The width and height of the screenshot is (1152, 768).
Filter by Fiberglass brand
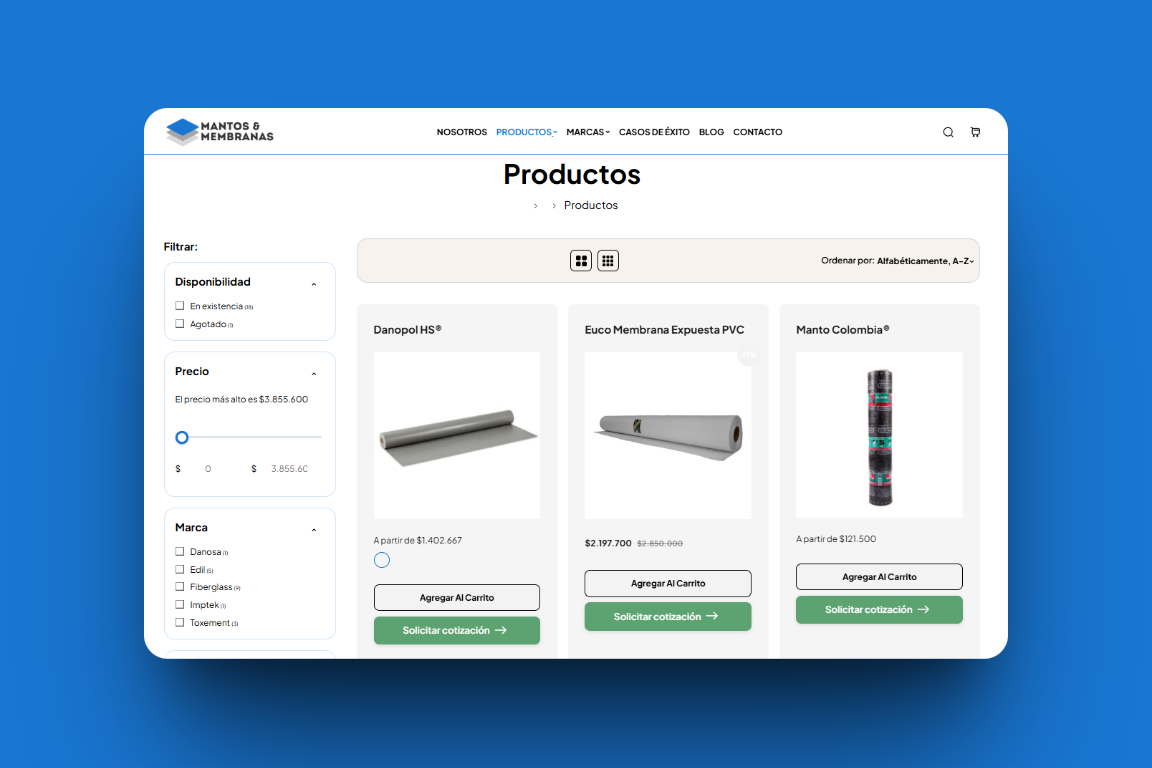tap(179, 587)
